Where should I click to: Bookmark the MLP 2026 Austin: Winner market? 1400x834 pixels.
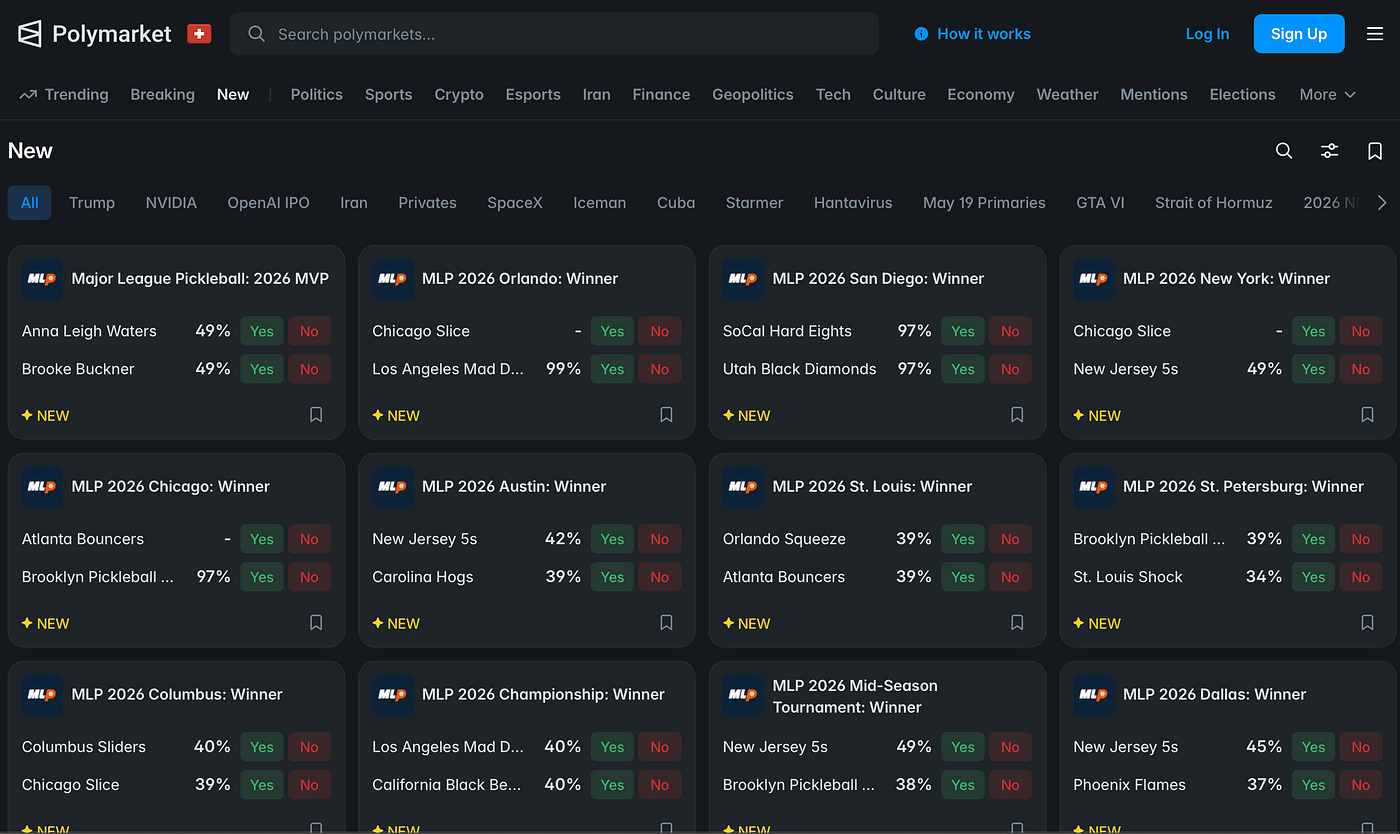point(666,623)
